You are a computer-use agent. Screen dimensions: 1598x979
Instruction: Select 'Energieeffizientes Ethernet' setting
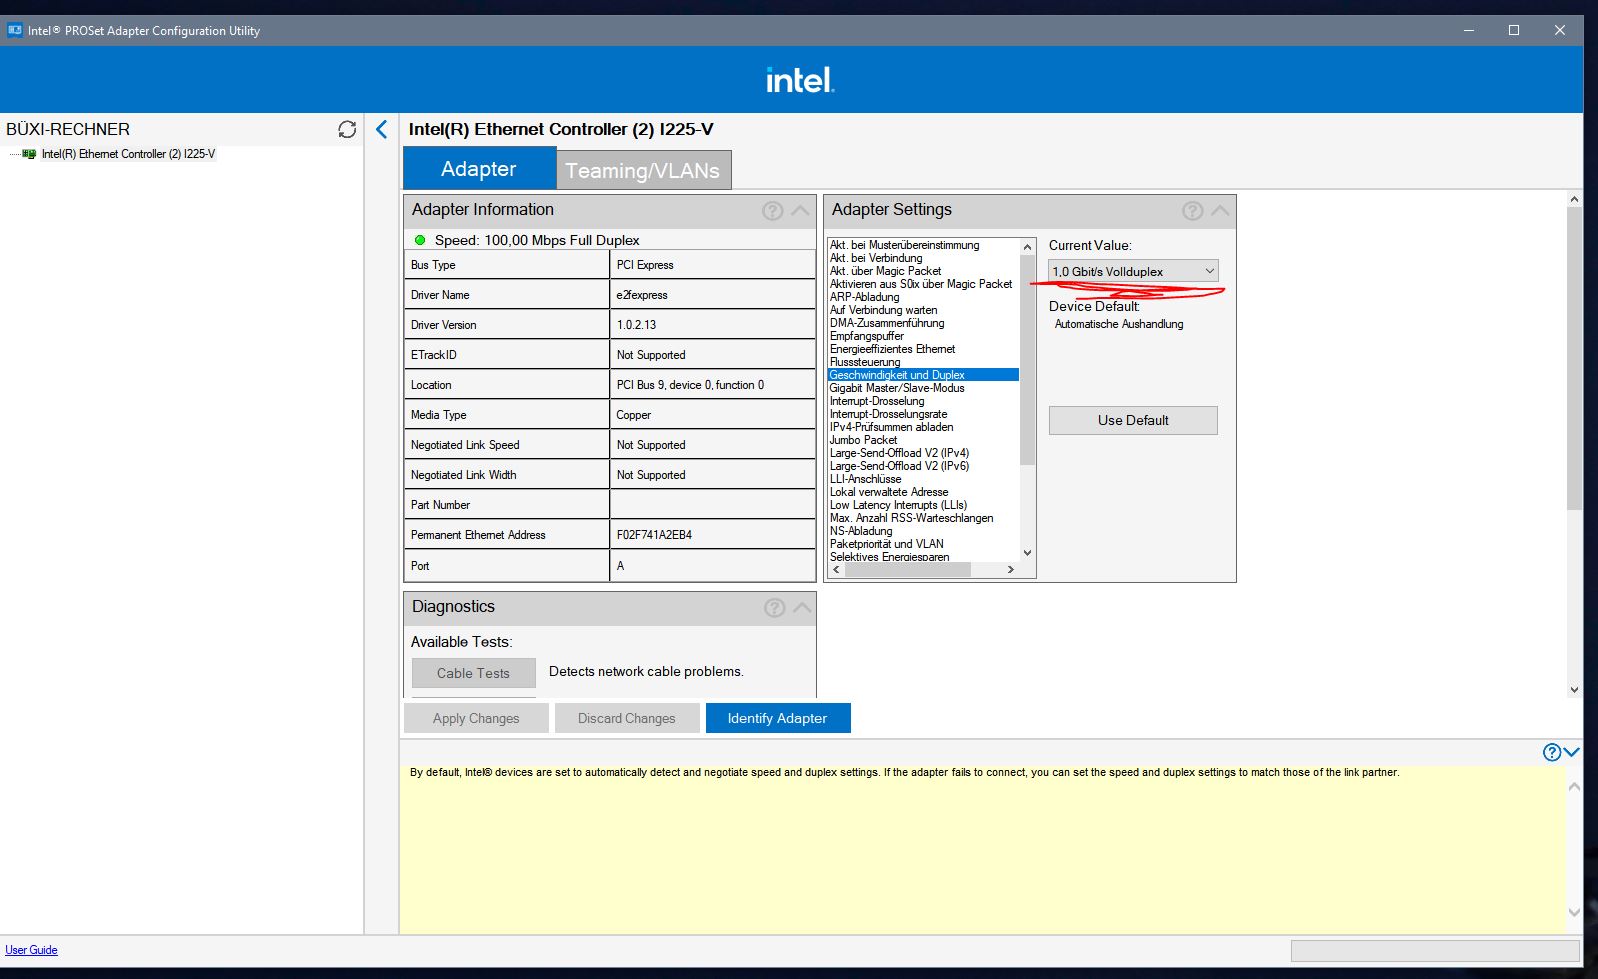click(892, 349)
